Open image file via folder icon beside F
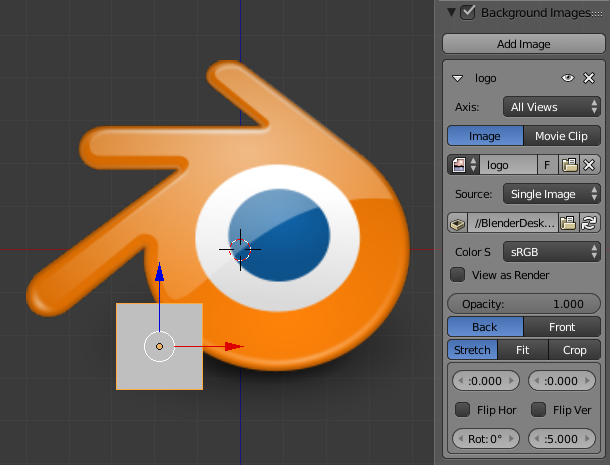Screen dimensions: 610x465 [x=569, y=165]
